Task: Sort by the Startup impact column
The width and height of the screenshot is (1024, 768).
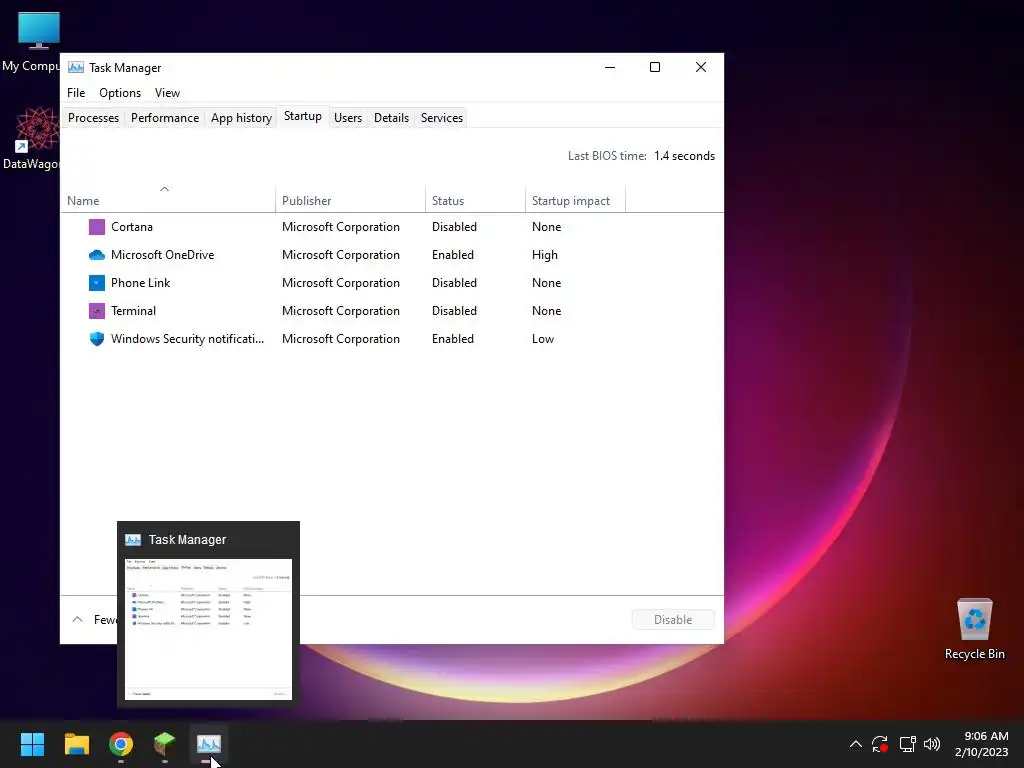Action: (x=575, y=200)
